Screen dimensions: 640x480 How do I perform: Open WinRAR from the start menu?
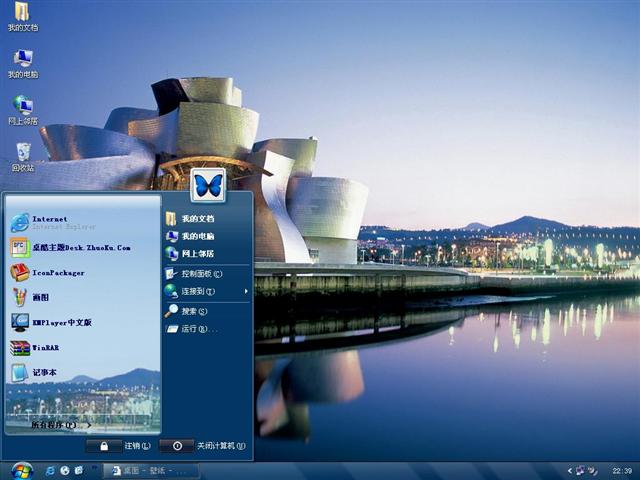pos(45,348)
